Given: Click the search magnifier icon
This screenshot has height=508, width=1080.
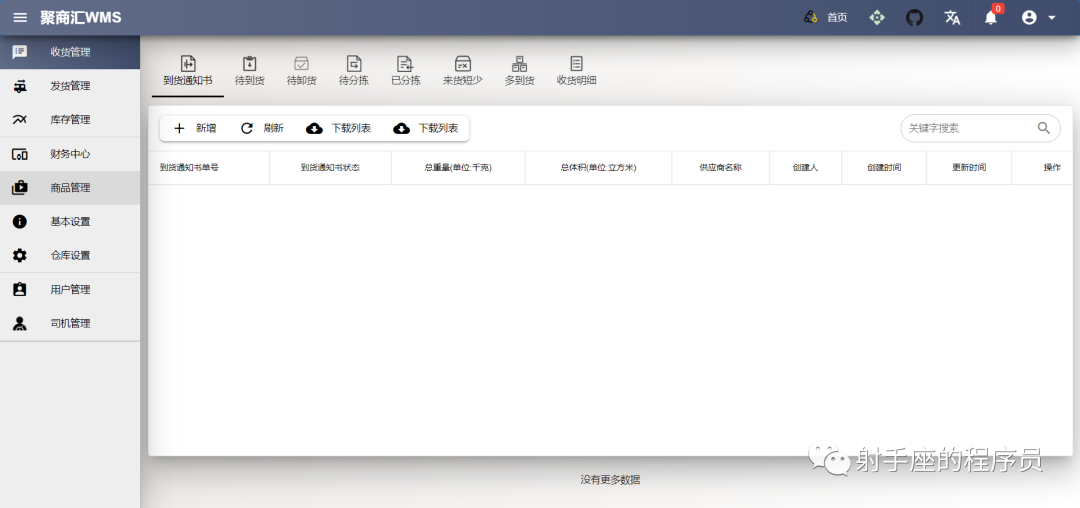Looking at the screenshot, I should coord(1044,127).
